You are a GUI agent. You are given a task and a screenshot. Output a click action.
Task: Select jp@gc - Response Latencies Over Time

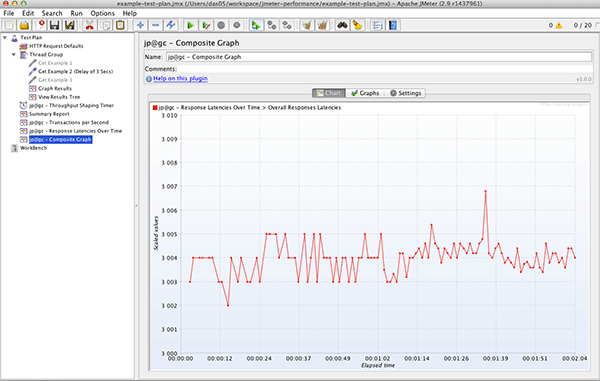75,131
